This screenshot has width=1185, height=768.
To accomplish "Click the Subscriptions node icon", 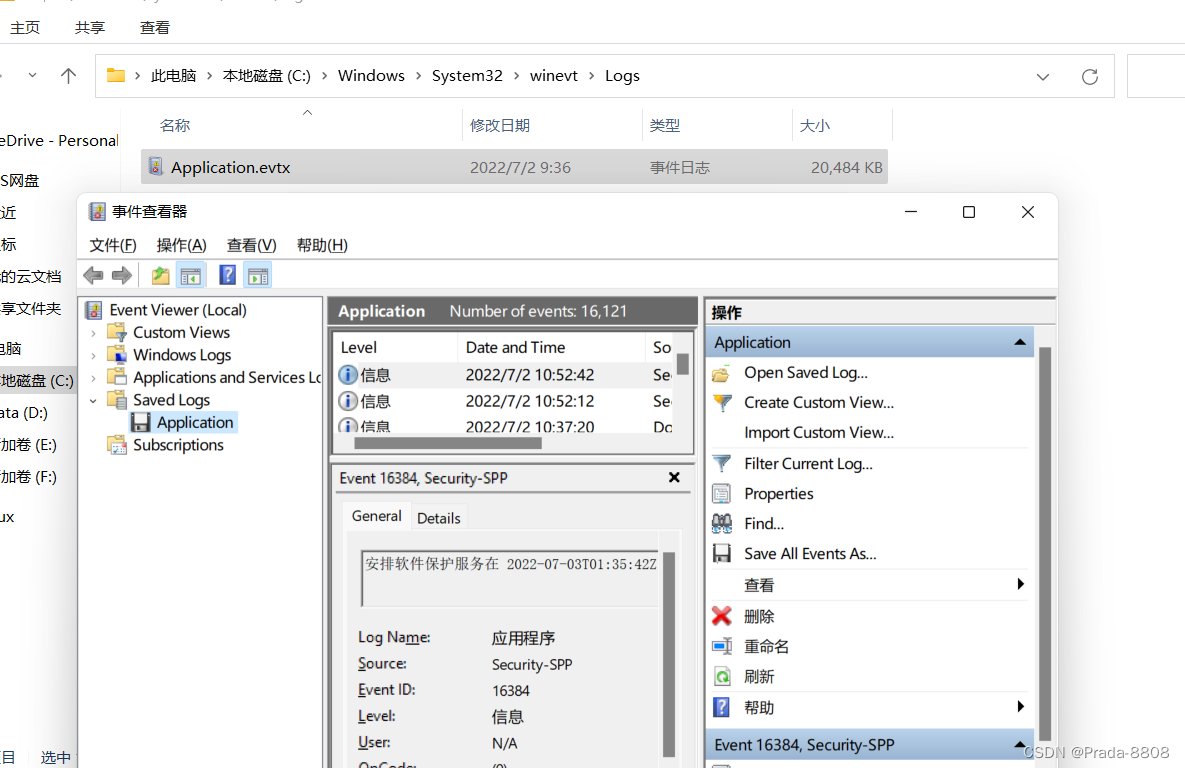I will 117,445.
